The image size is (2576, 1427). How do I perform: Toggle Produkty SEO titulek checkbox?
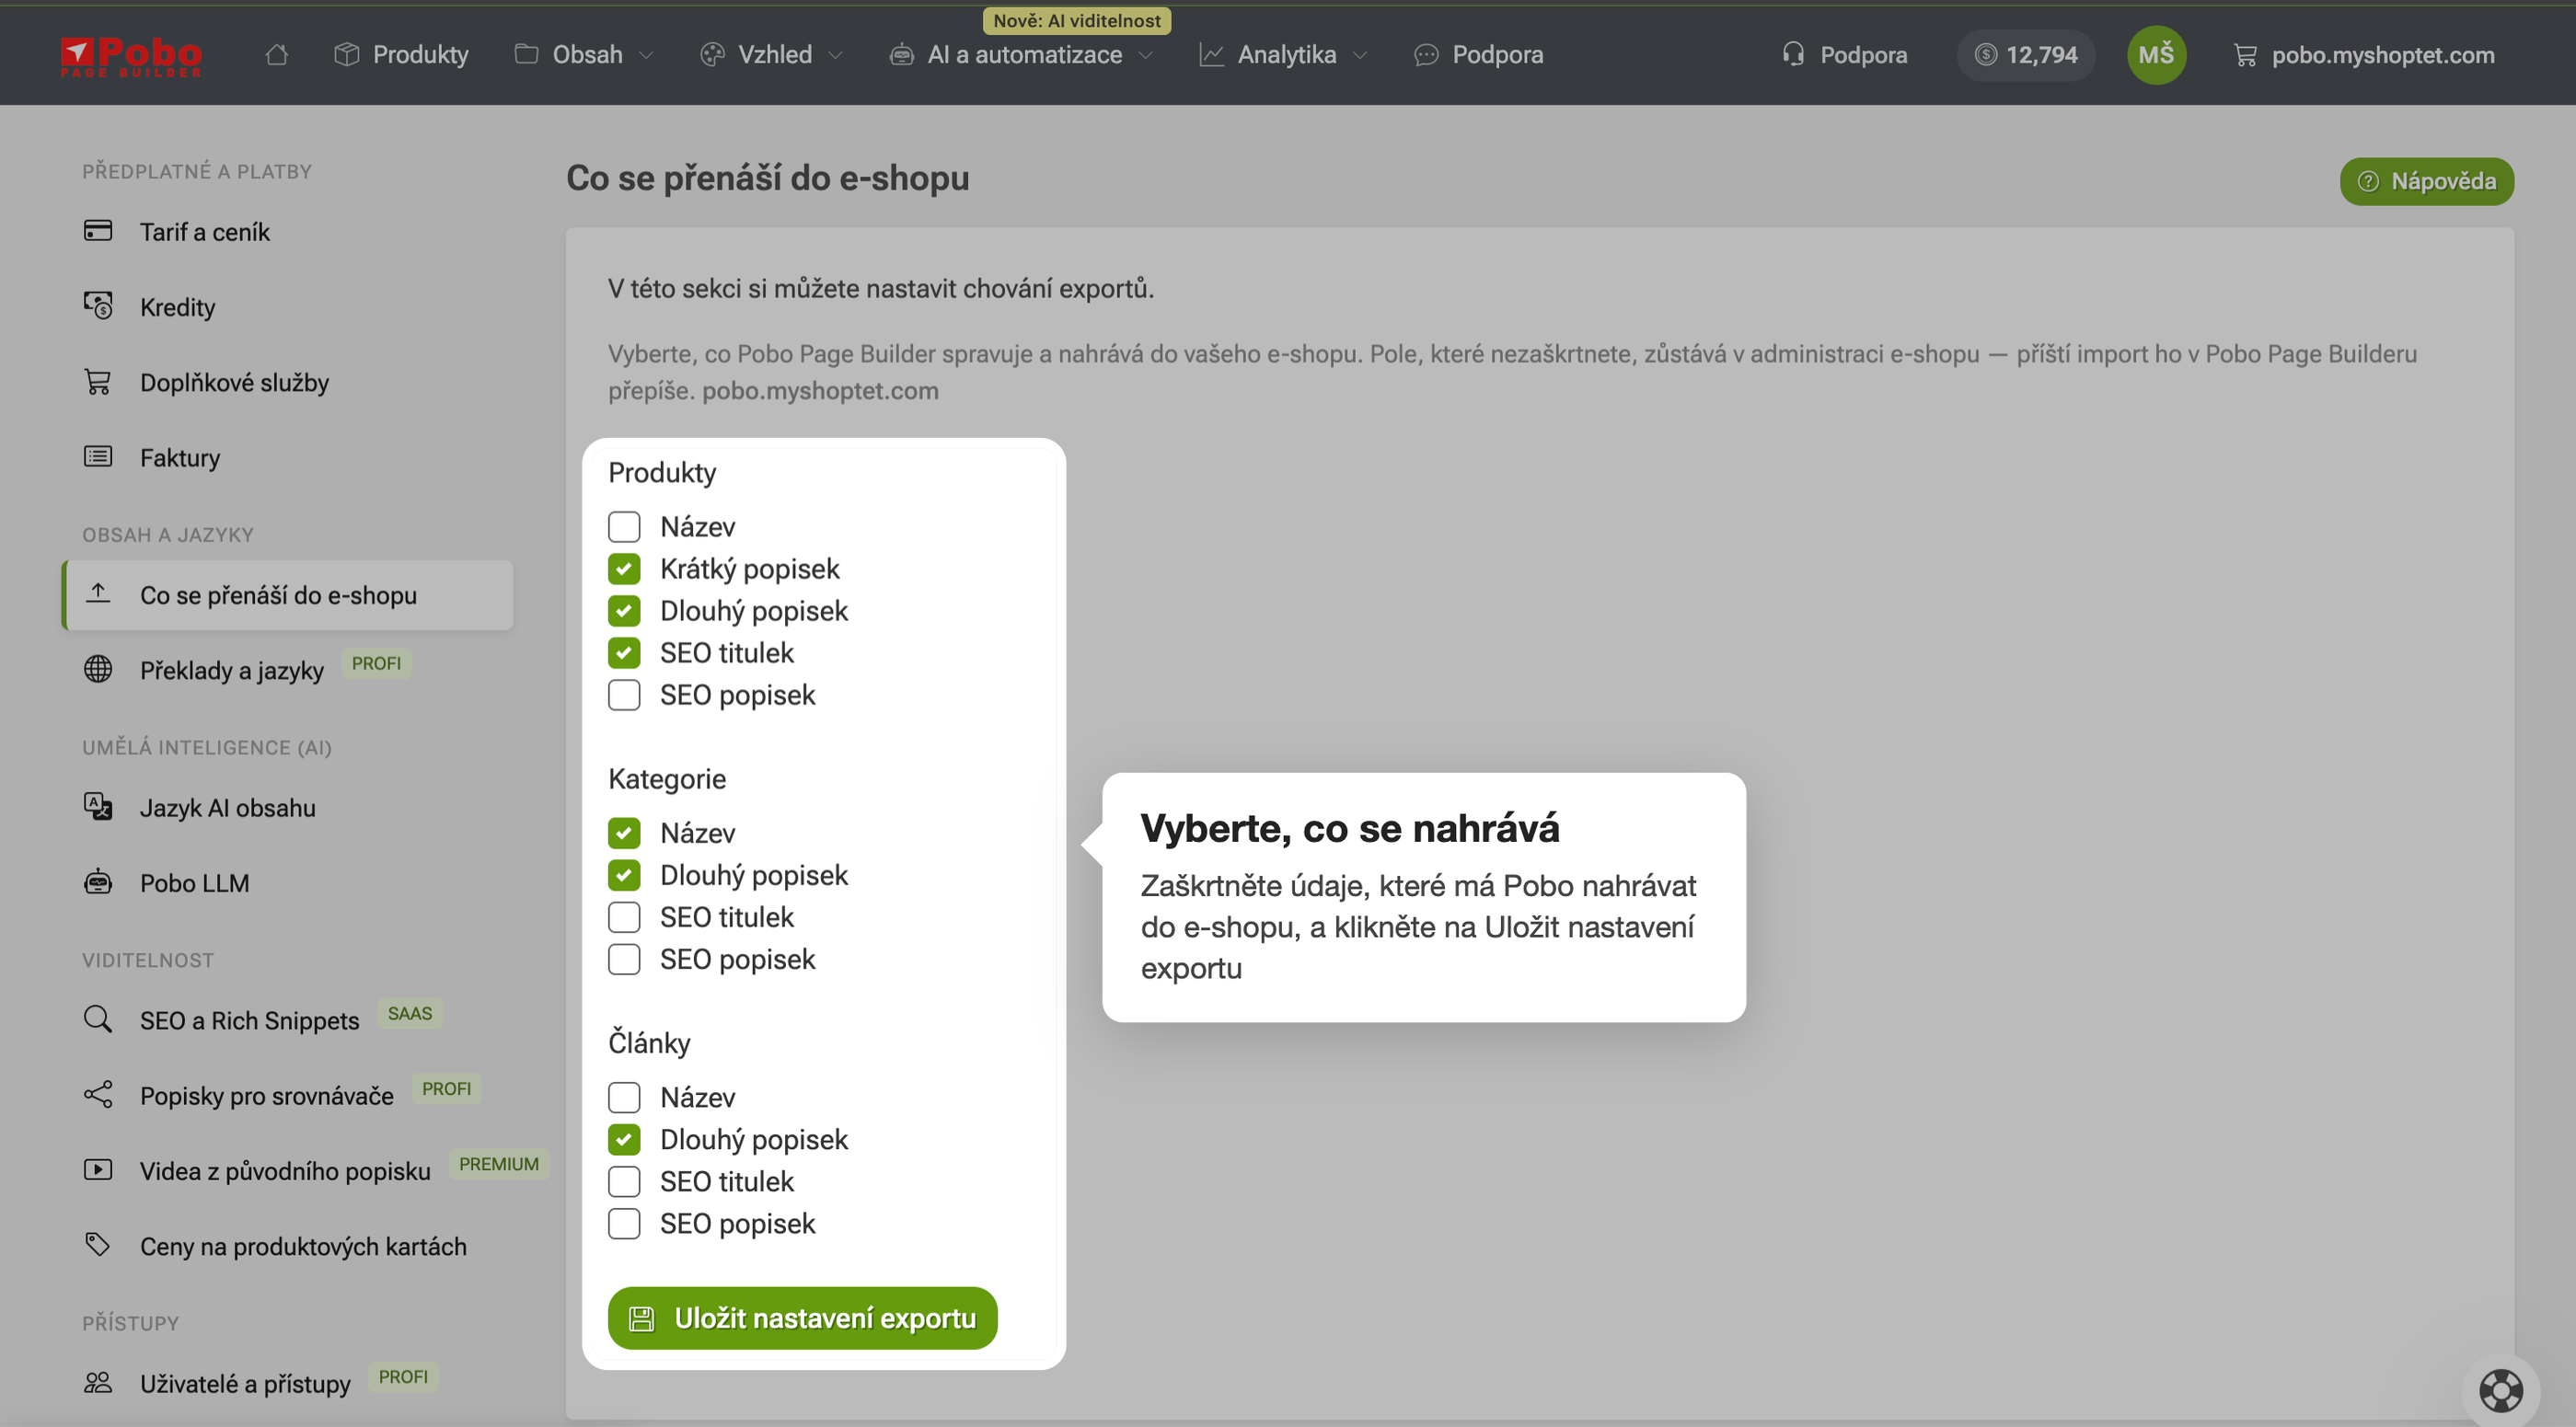(x=624, y=652)
